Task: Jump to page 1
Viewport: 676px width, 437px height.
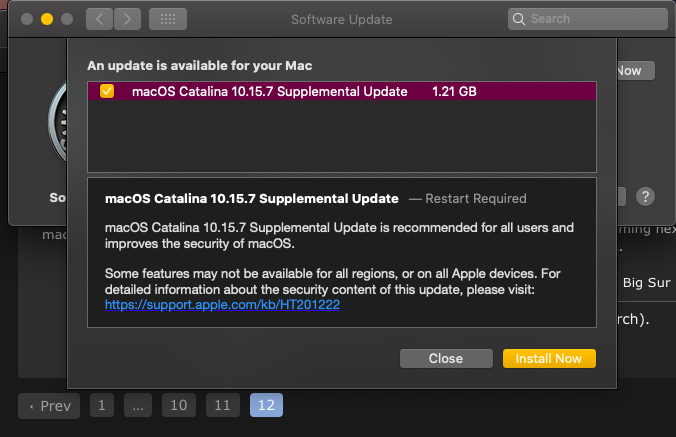Action: coord(102,405)
